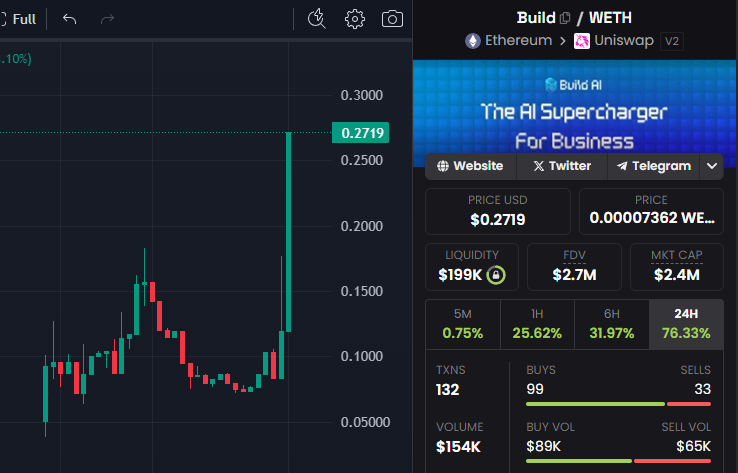
Task: Select the 1H timeframe tab
Action: [x=537, y=324]
